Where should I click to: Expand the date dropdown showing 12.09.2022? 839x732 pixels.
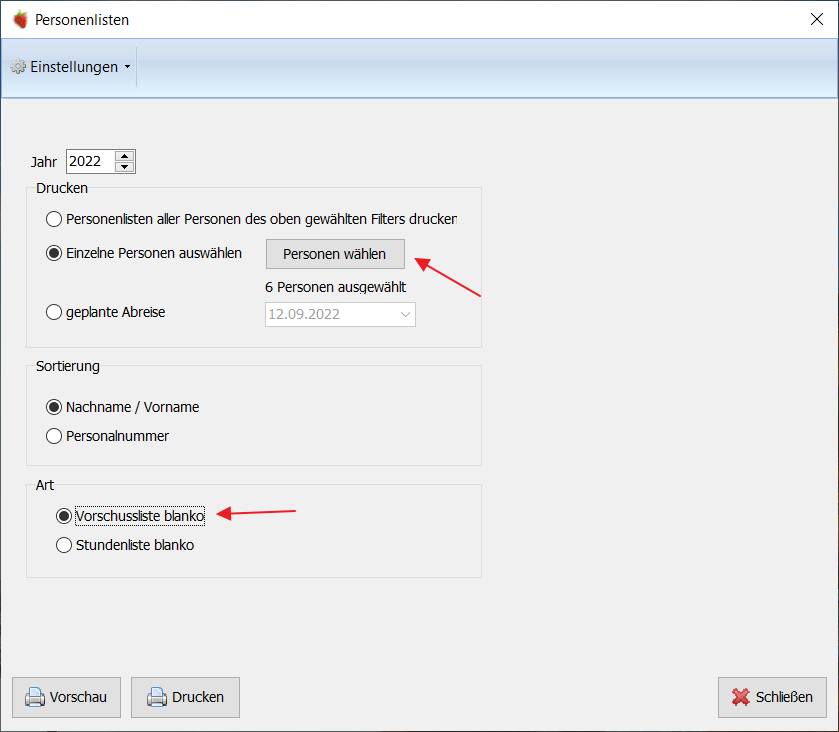405,315
